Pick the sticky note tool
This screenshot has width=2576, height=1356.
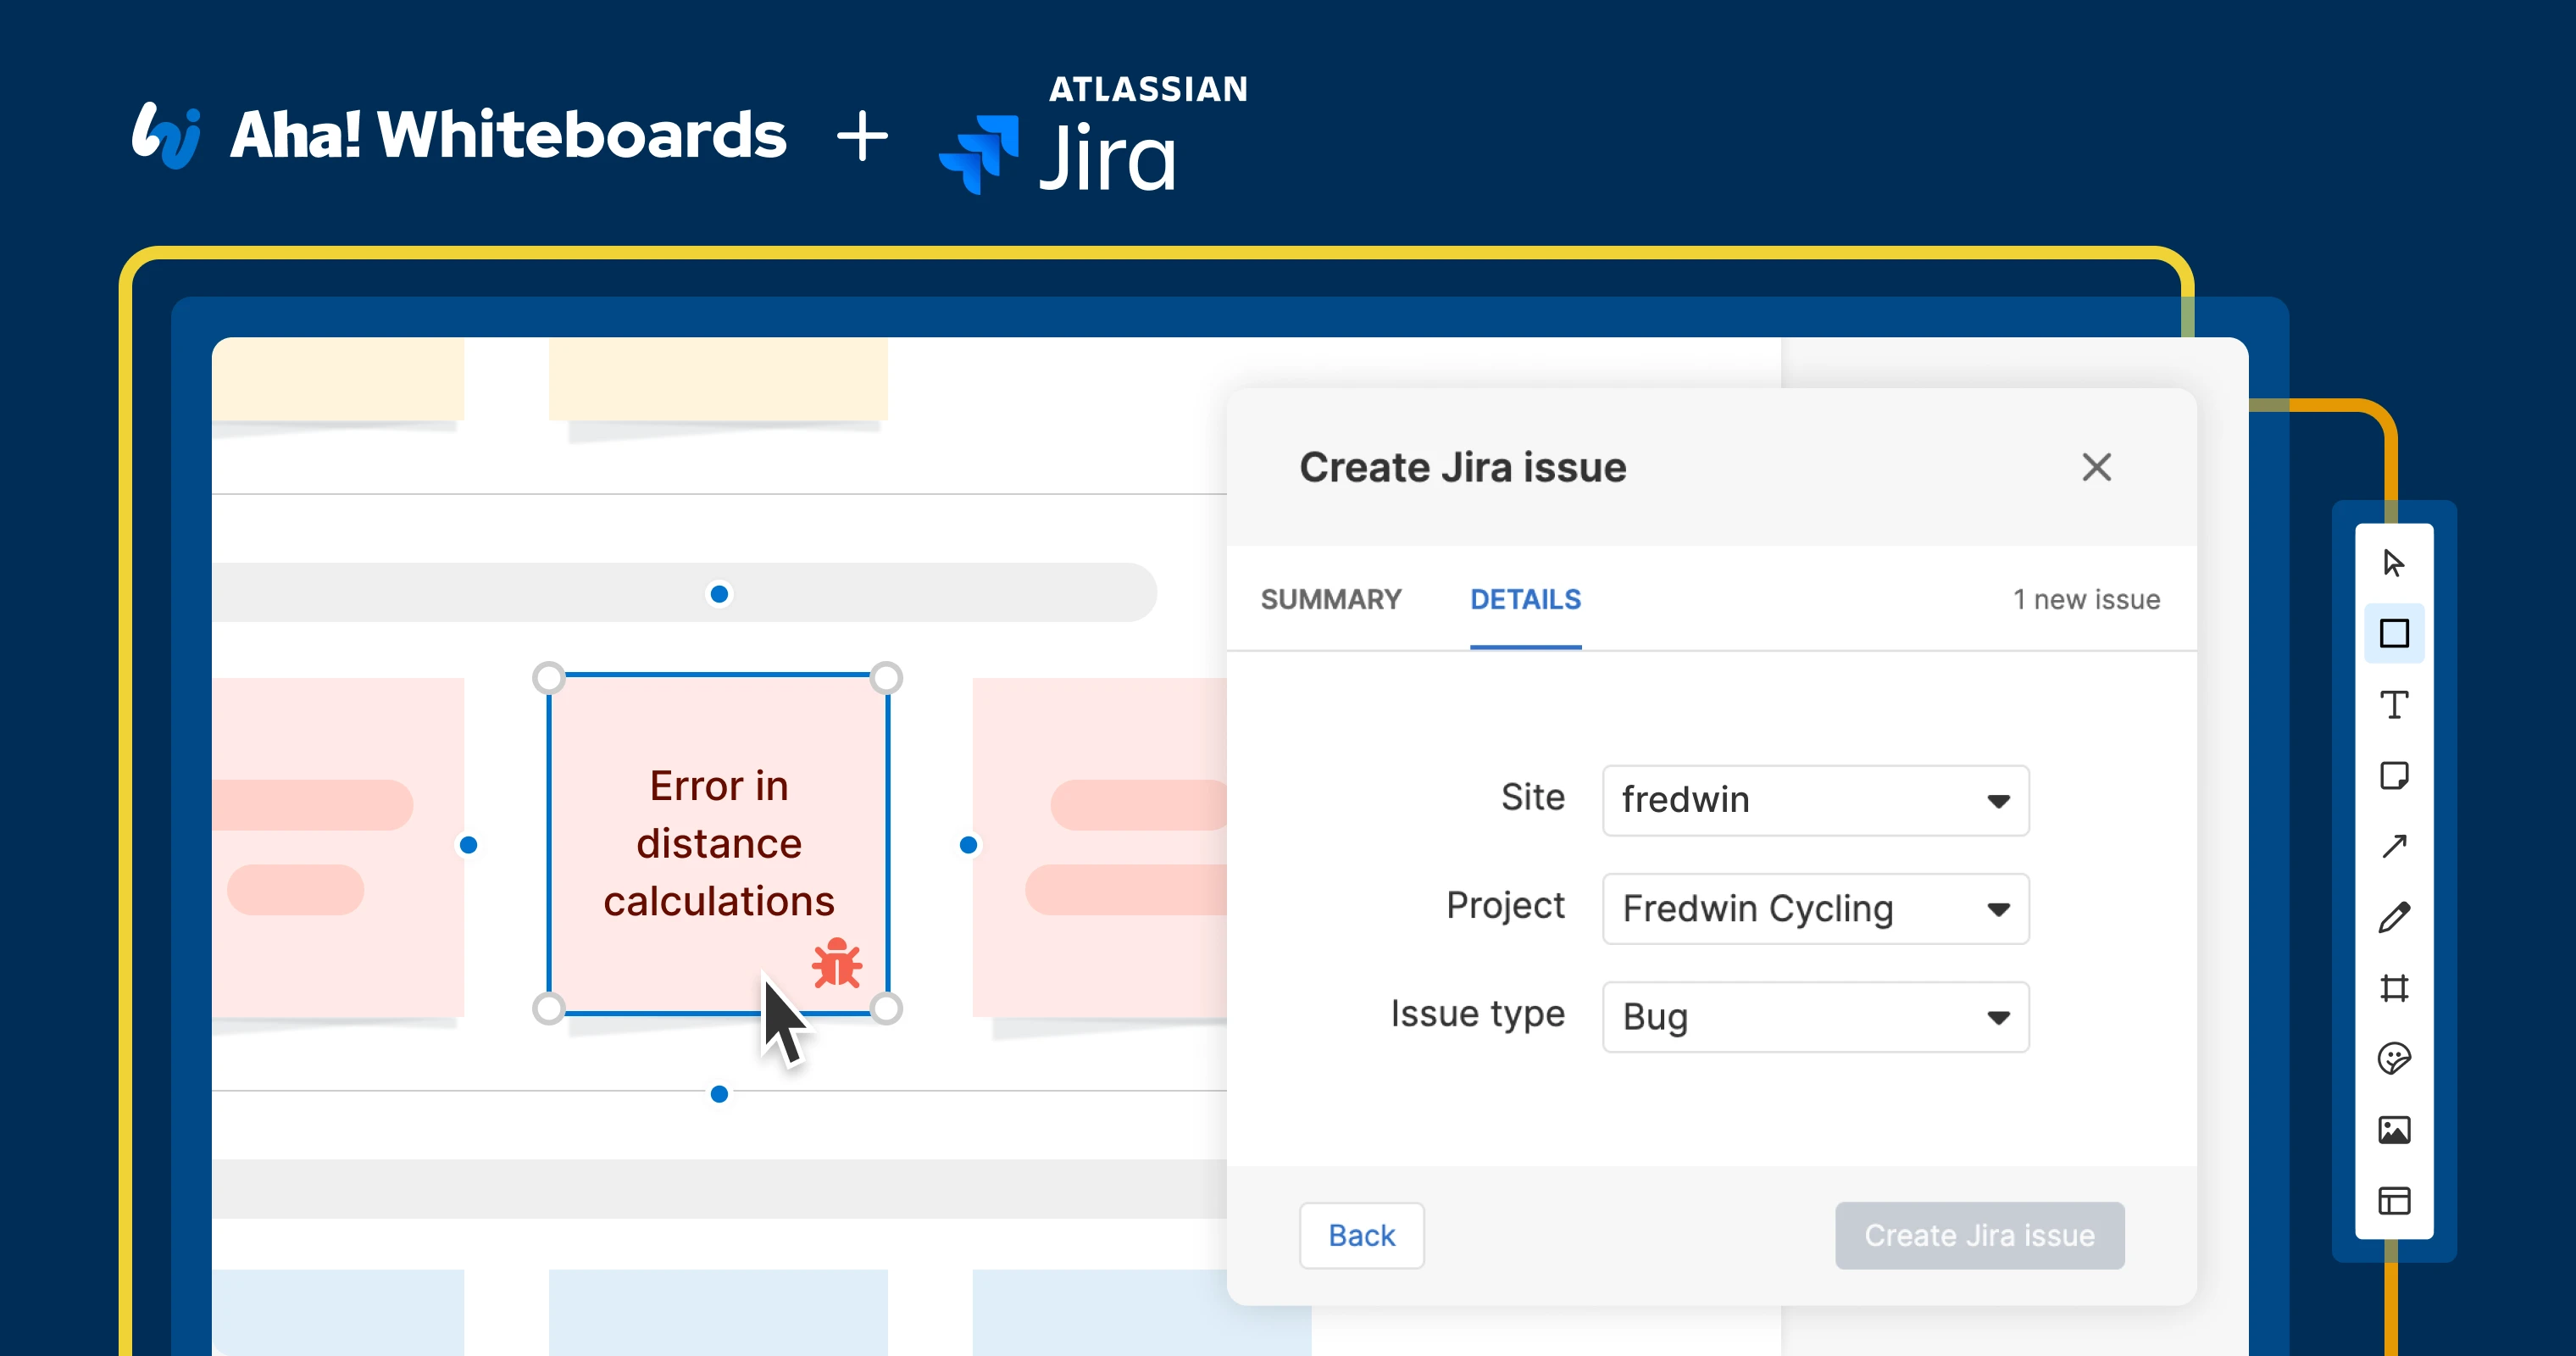2393,776
